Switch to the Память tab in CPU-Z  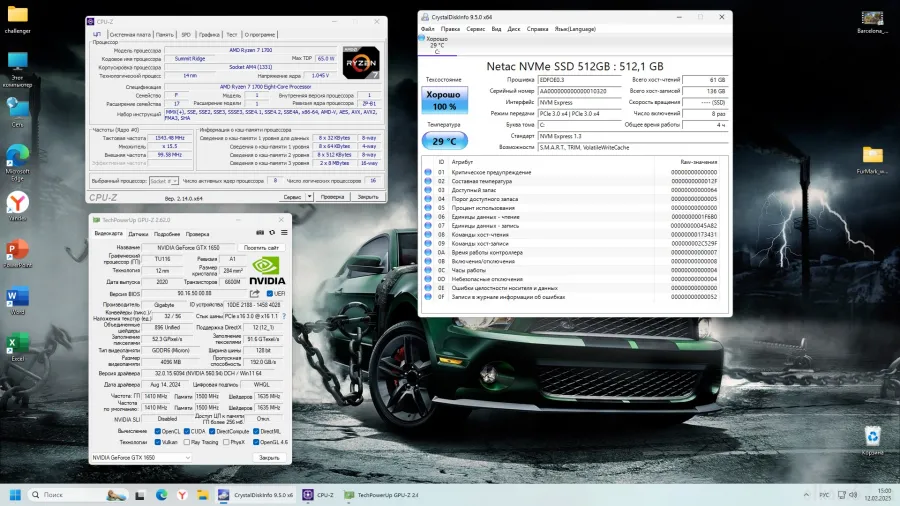tap(165, 34)
